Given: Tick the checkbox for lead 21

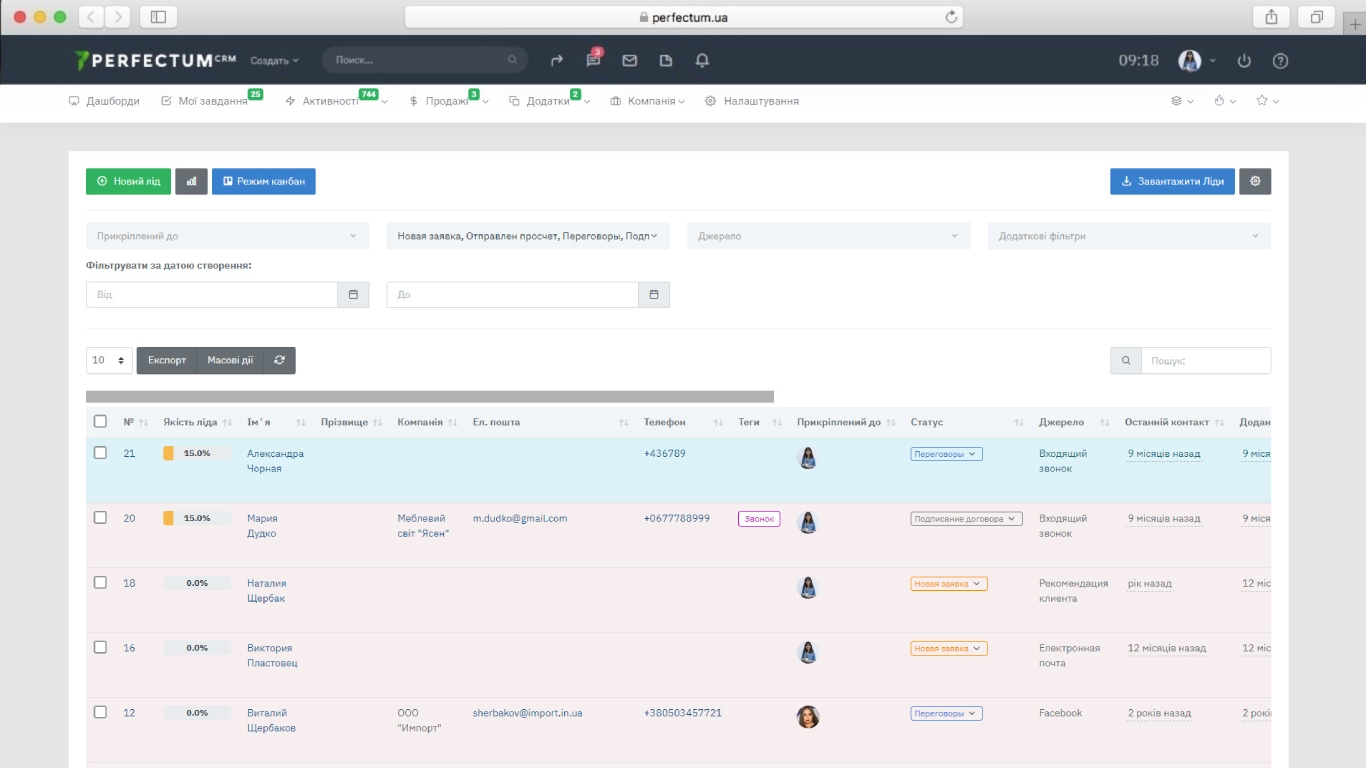Looking at the screenshot, I should [x=100, y=453].
